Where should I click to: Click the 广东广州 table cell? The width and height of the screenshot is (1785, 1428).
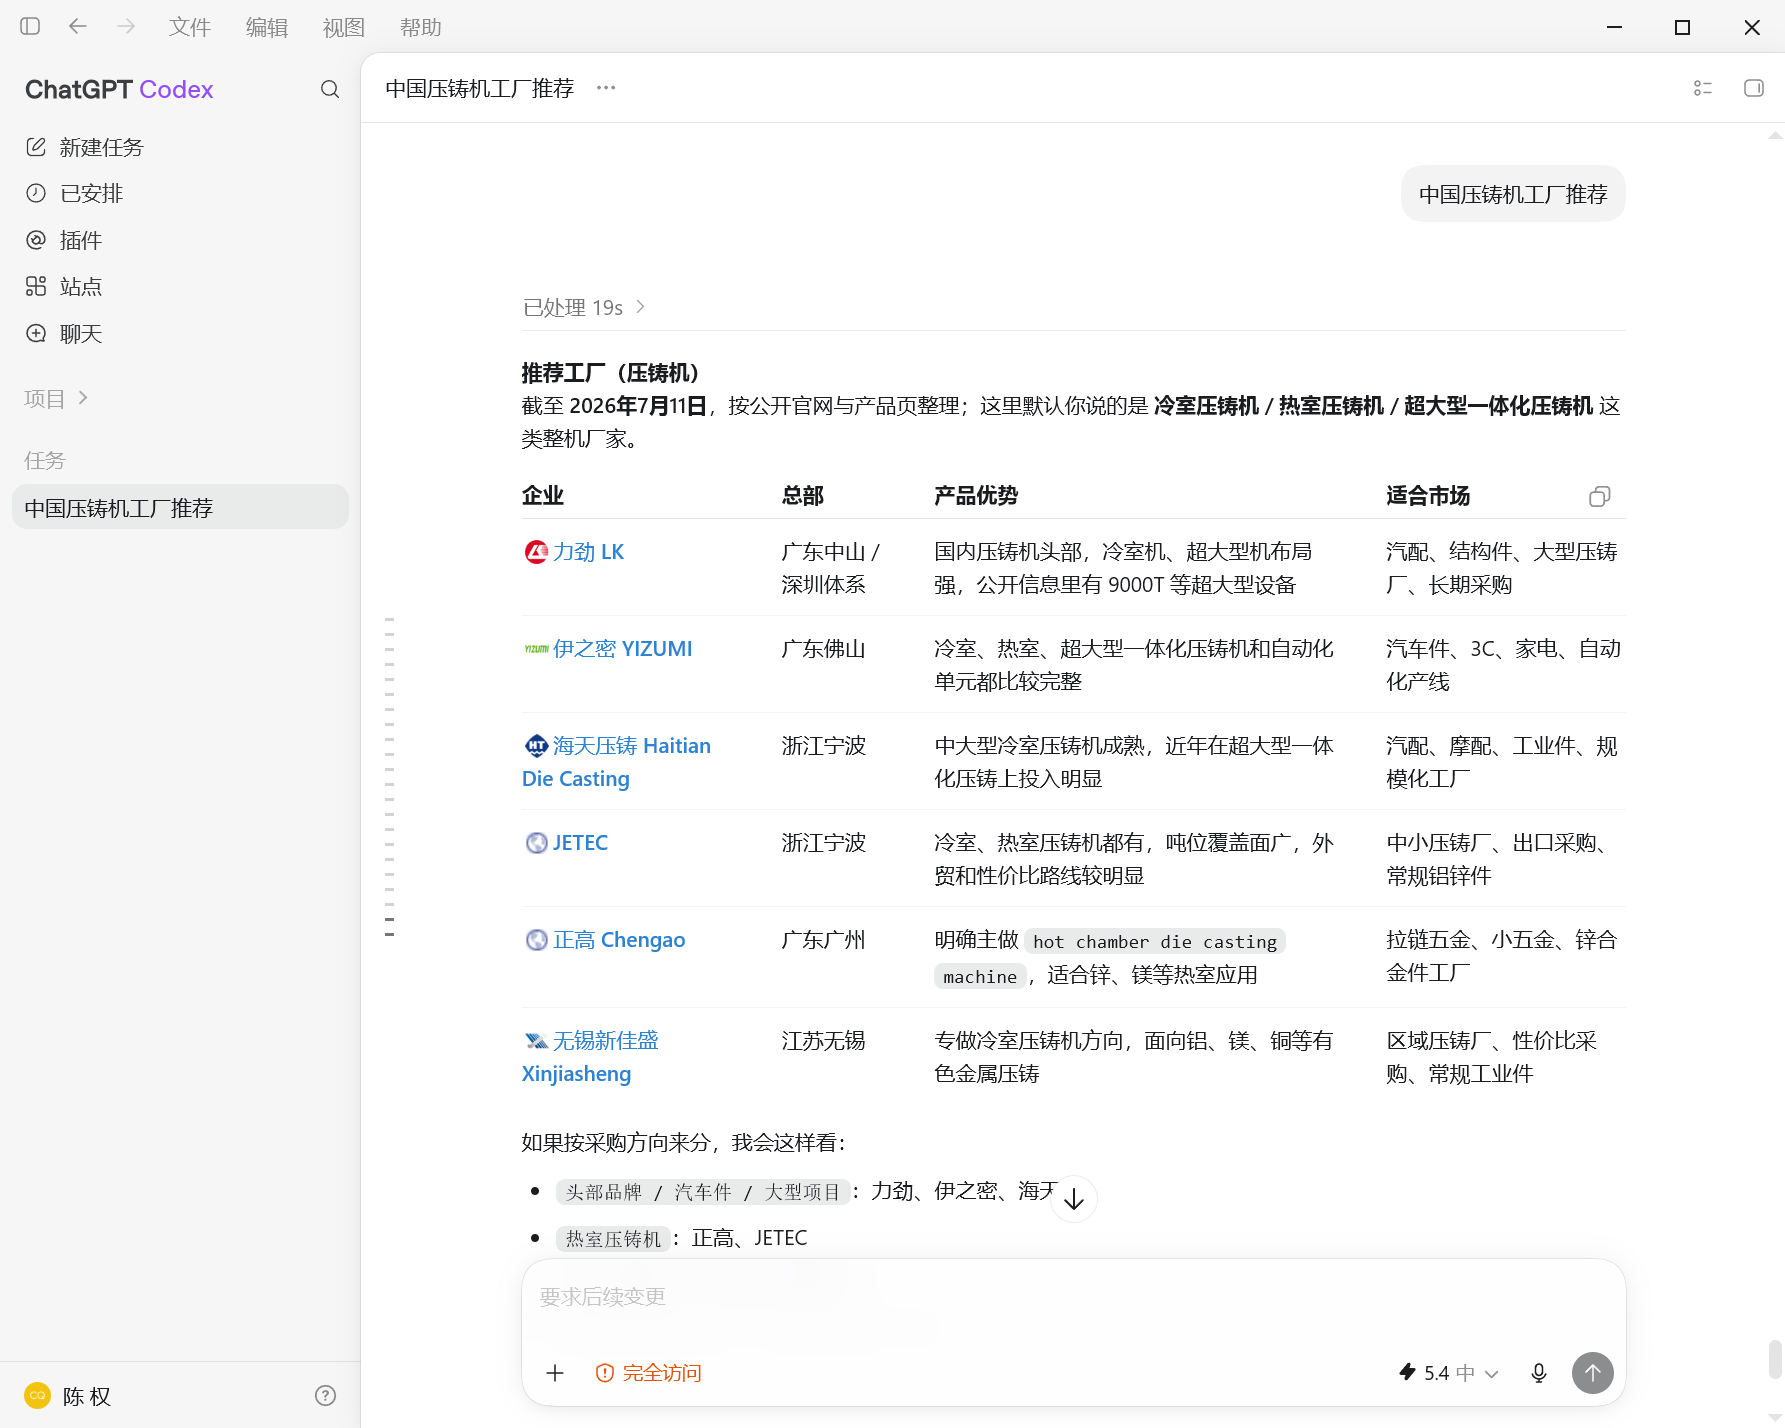point(823,939)
